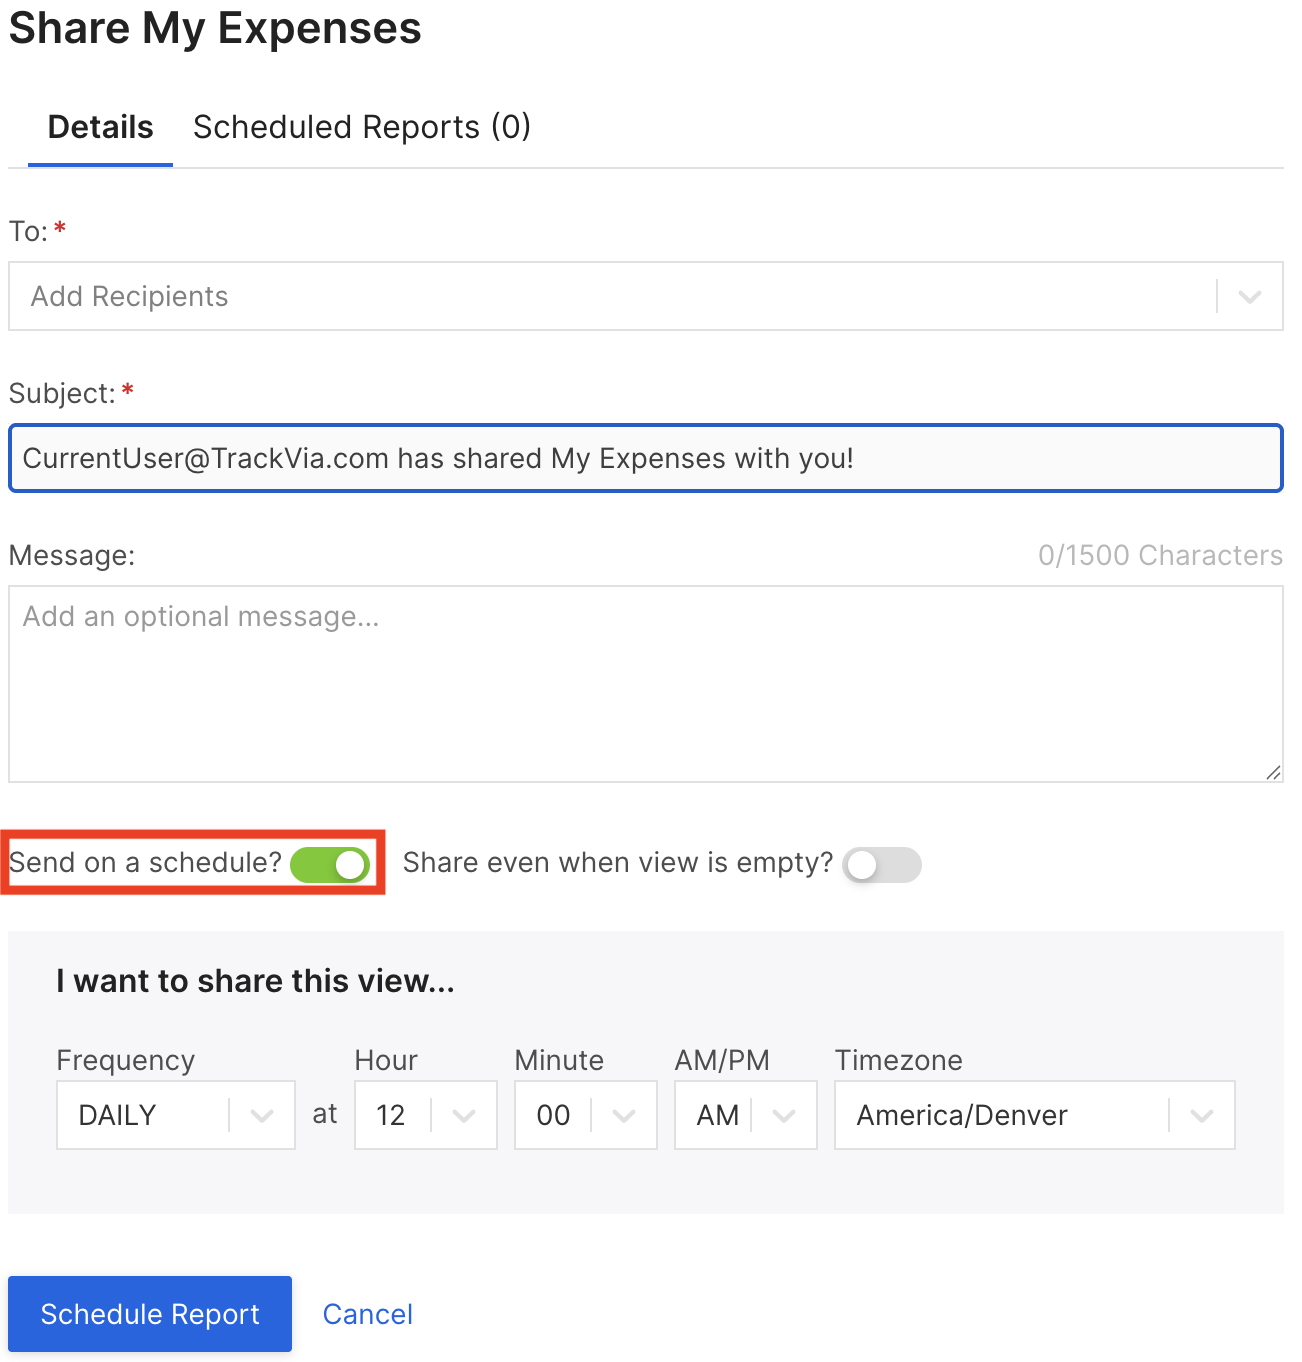Open the Timezone America/Denver dropdown
Viewport: 1302px width, 1362px height.
click(x=1035, y=1115)
